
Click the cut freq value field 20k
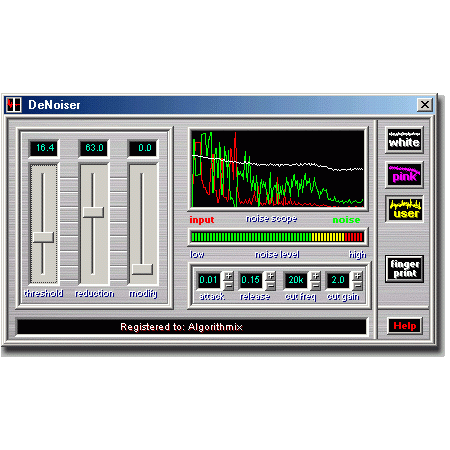pos(296,280)
